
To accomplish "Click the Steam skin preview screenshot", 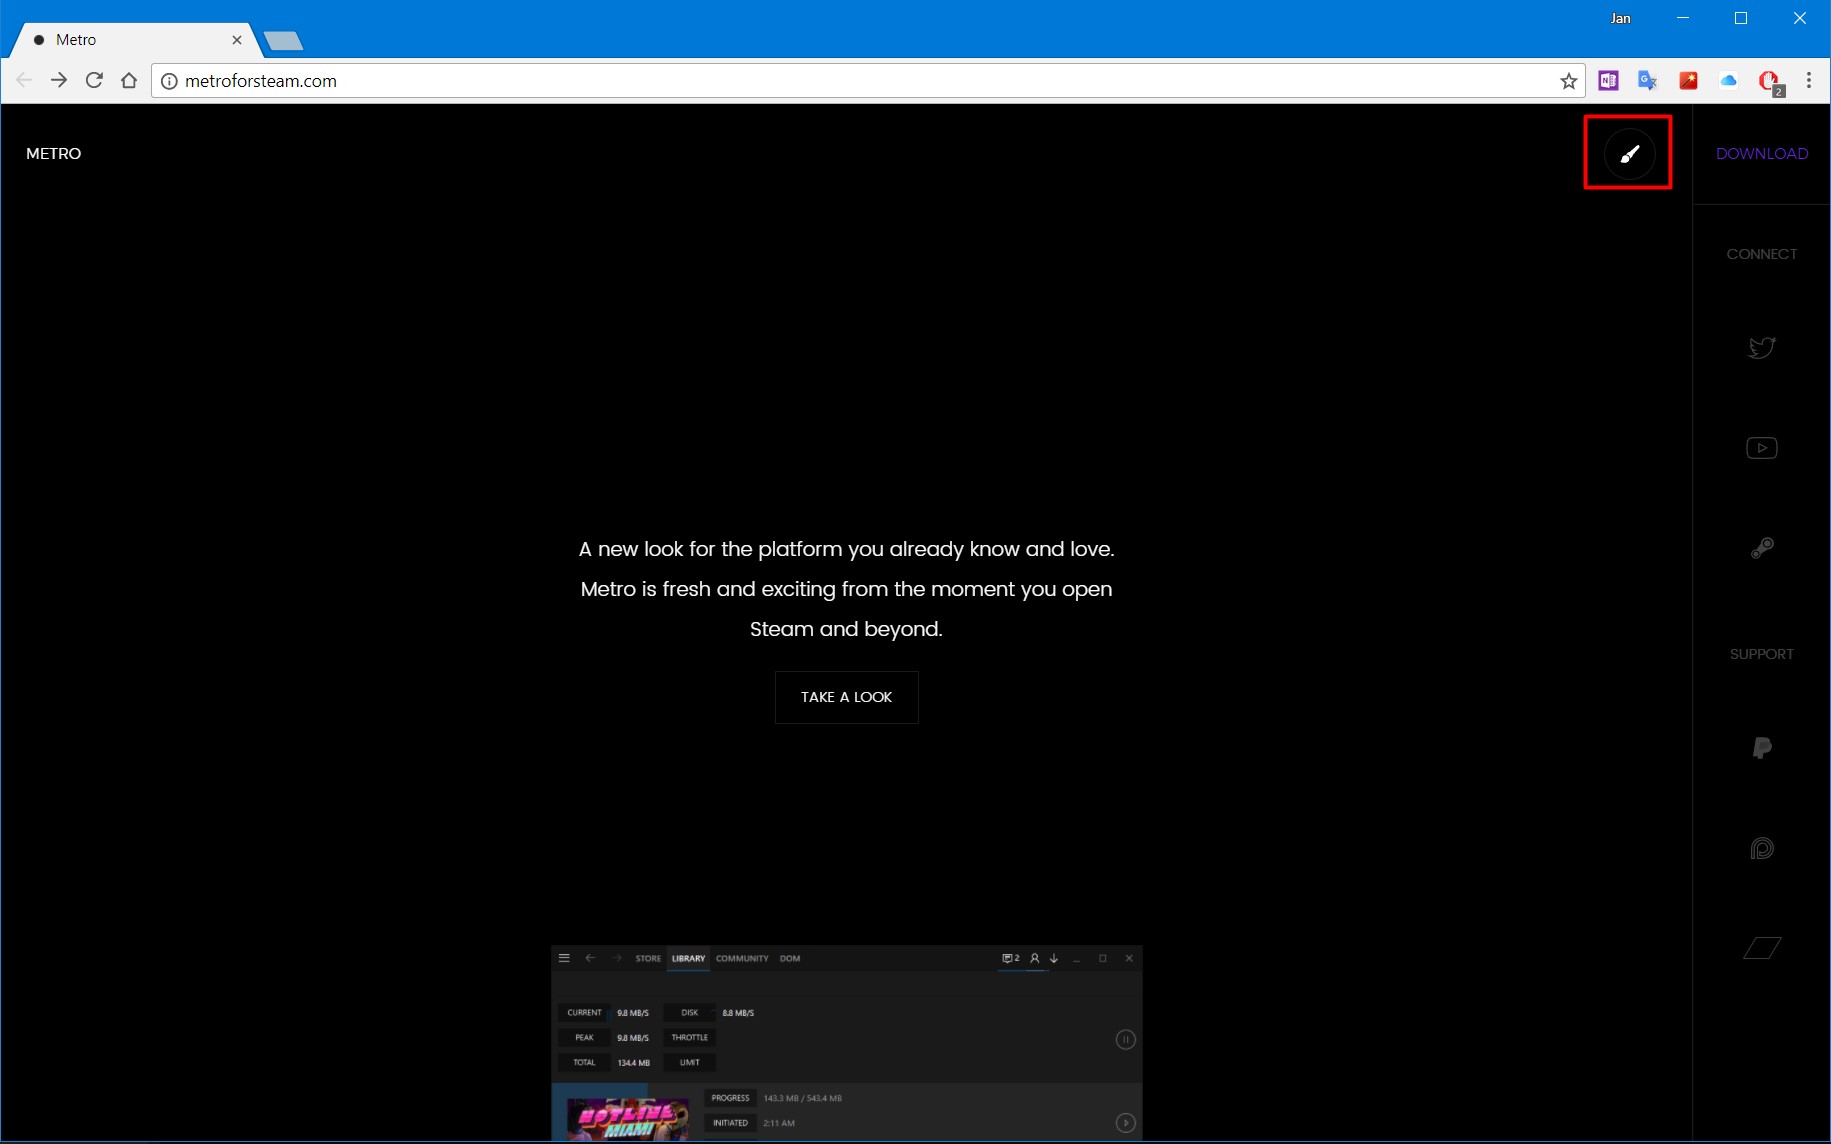I will (x=846, y=1043).
